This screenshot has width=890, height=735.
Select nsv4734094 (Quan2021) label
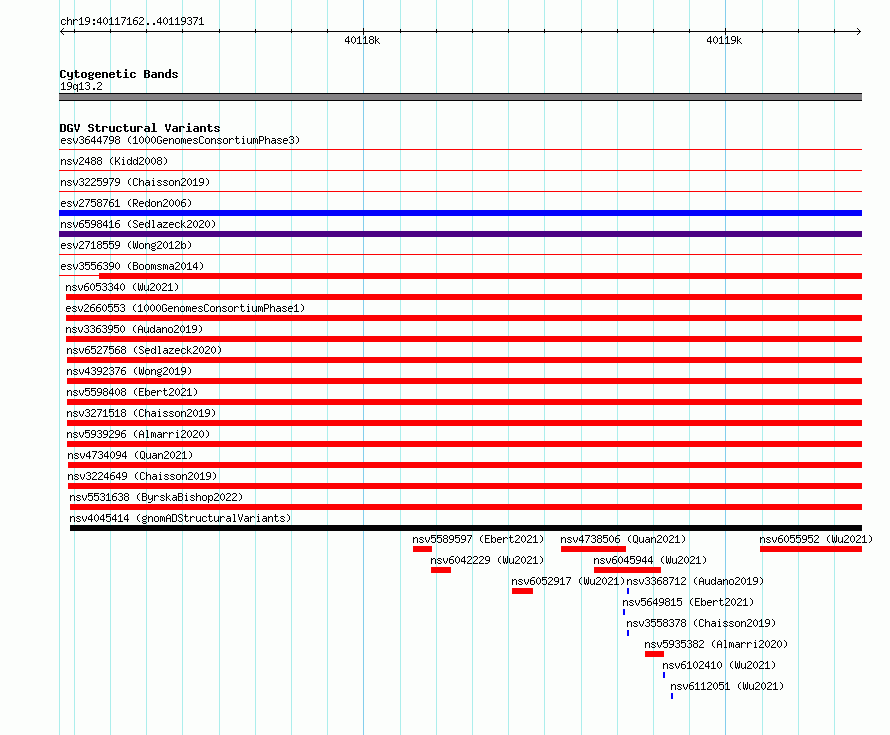(130, 455)
